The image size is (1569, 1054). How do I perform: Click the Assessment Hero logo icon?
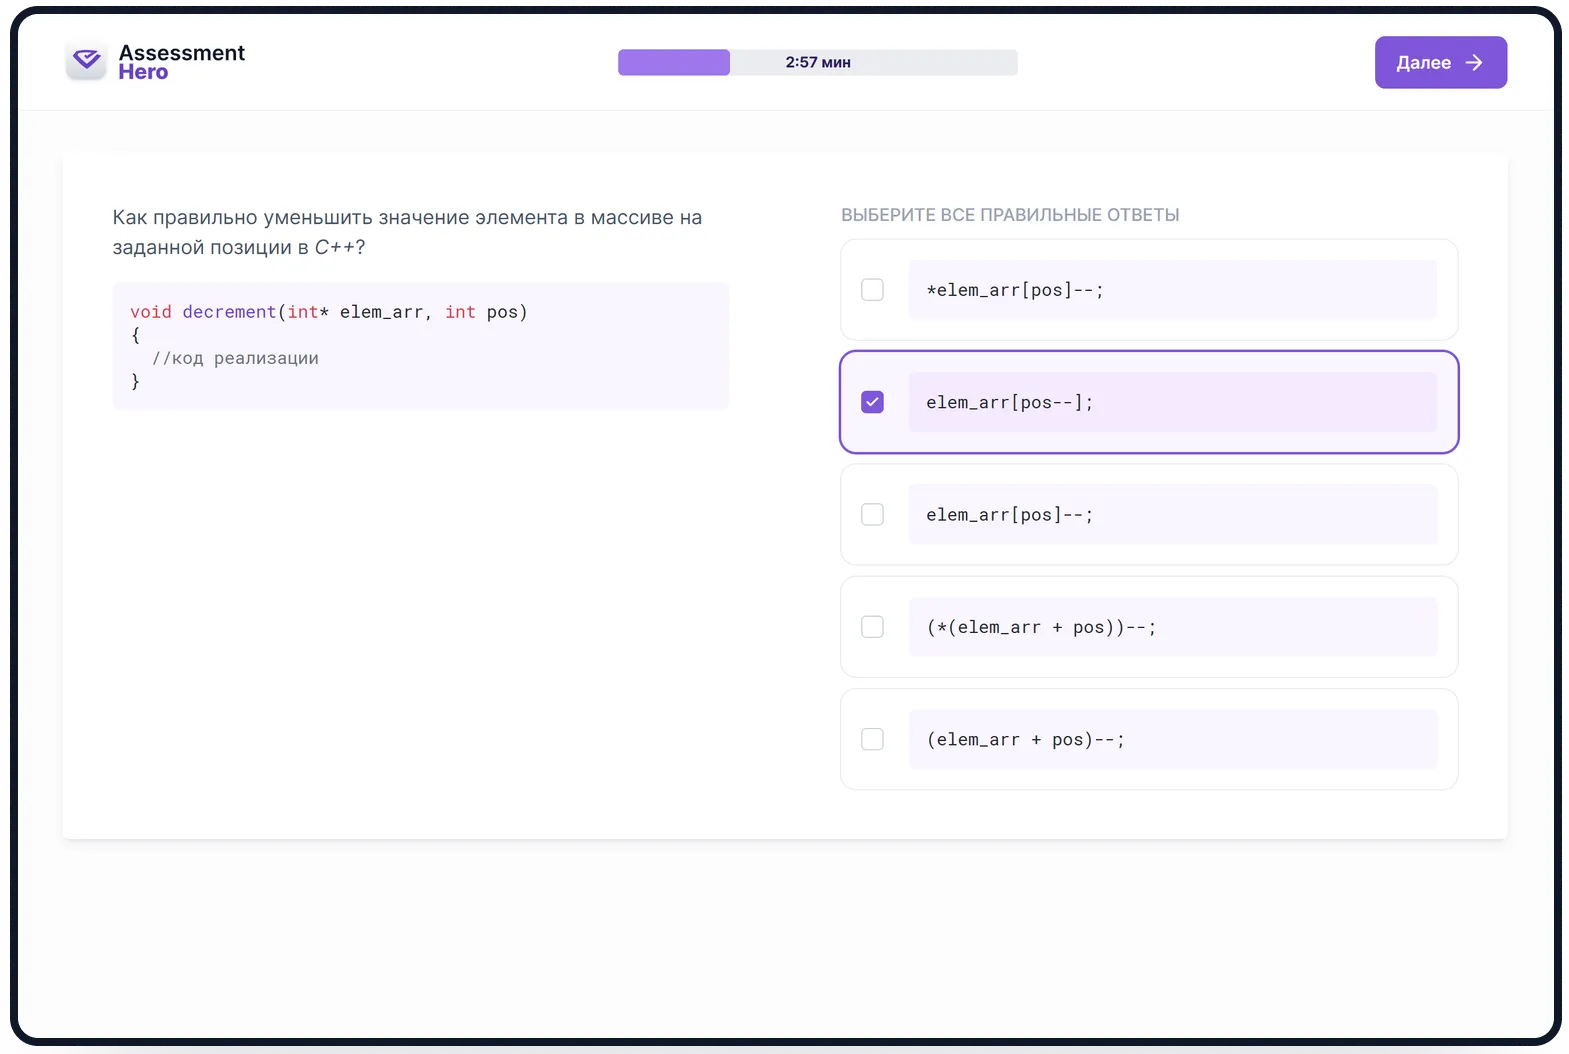pos(86,61)
